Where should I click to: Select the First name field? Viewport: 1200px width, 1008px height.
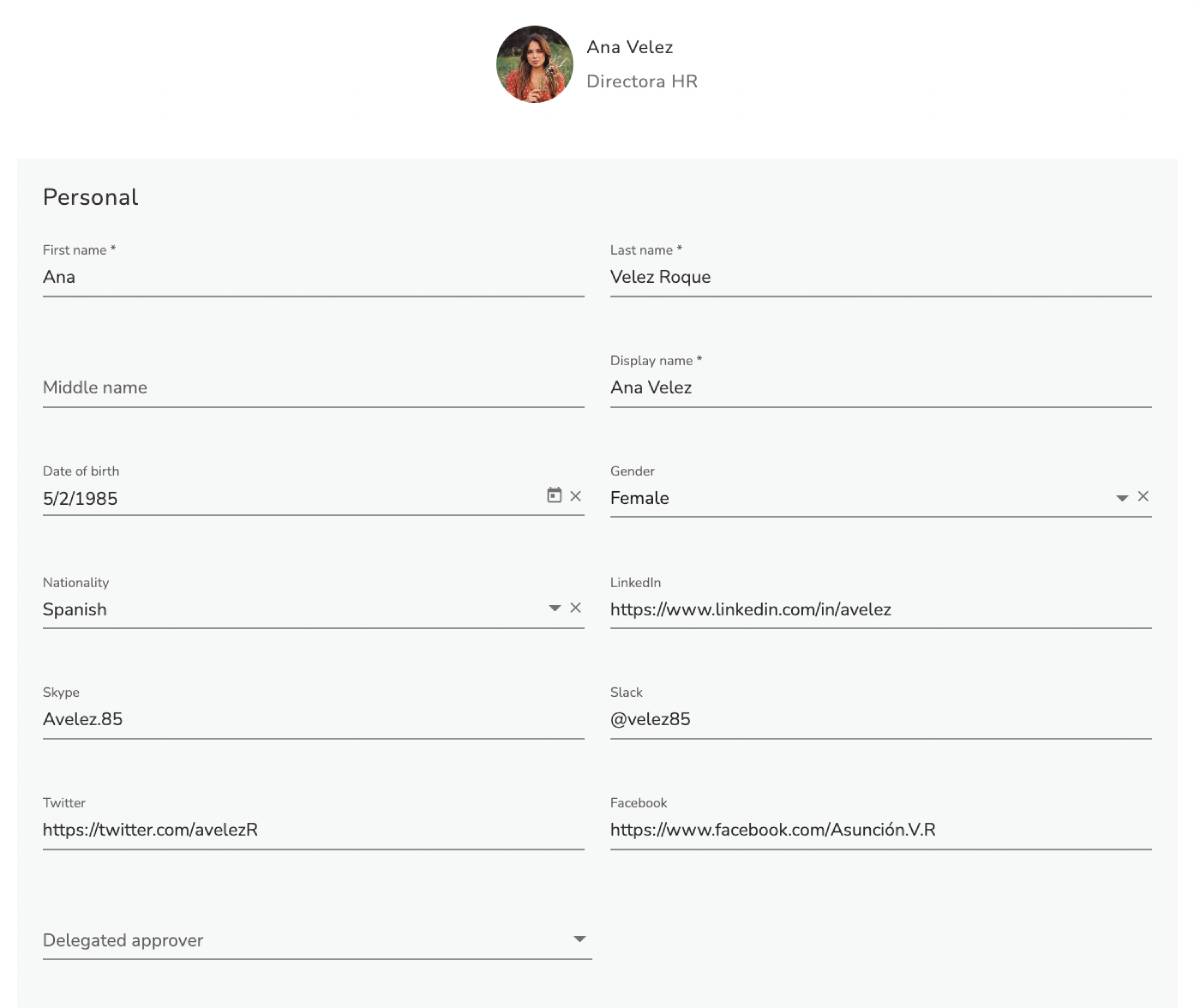click(300, 277)
